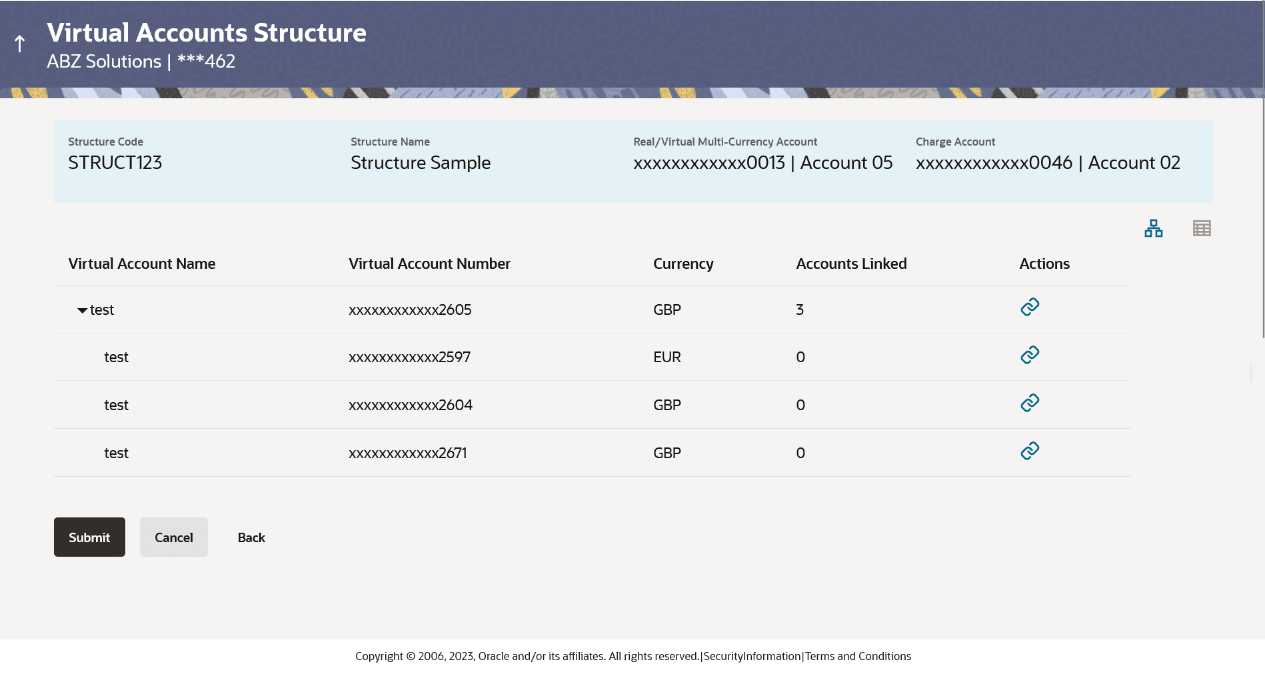Cancel the structure changes
Image resolution: width=1265 pixels, height=684 pixels.
tap(173, 537)
